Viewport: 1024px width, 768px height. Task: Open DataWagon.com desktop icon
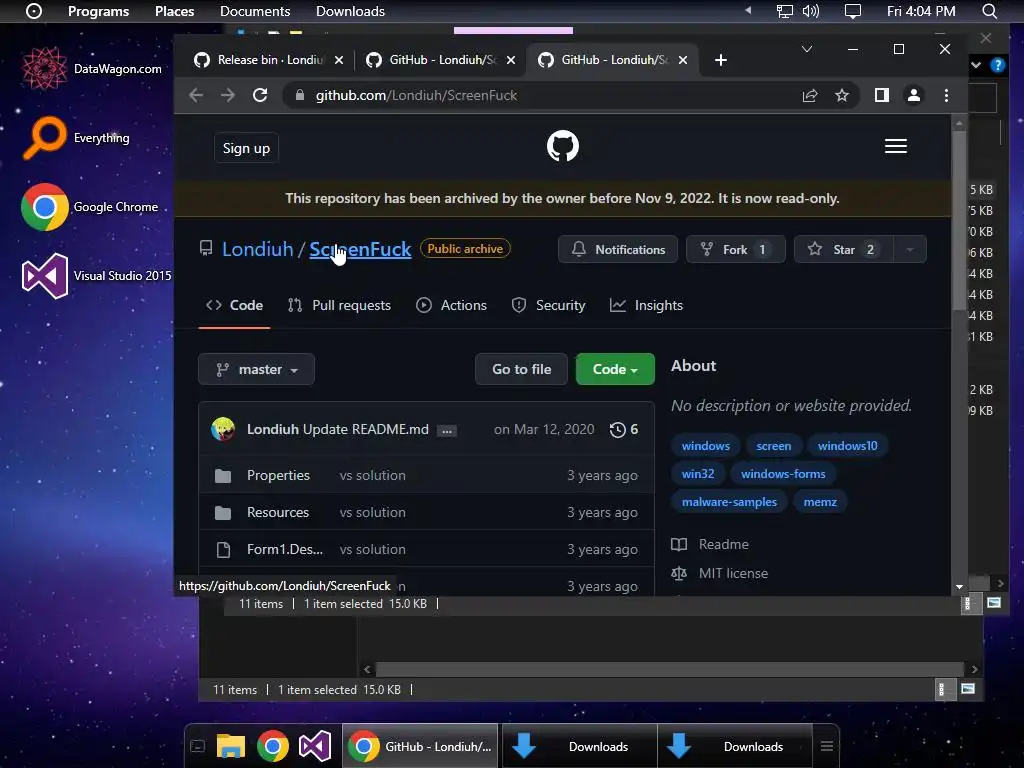(91, 69)
